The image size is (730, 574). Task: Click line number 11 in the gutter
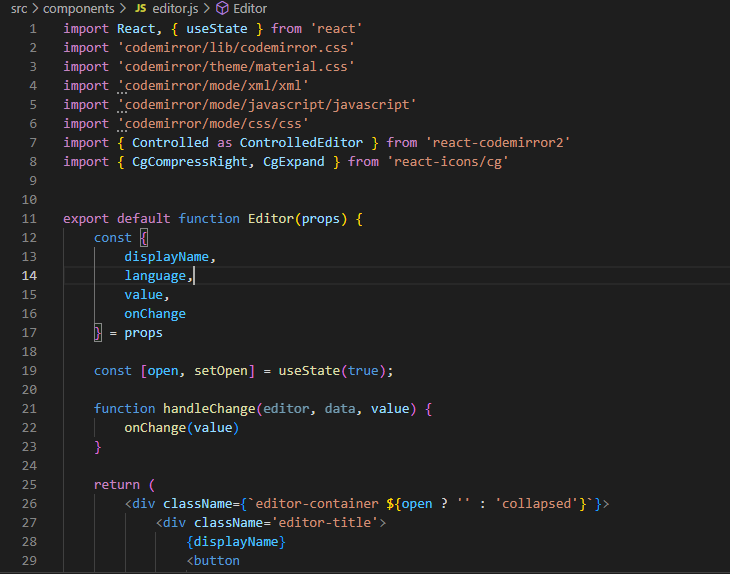click(x=29, y=218)
